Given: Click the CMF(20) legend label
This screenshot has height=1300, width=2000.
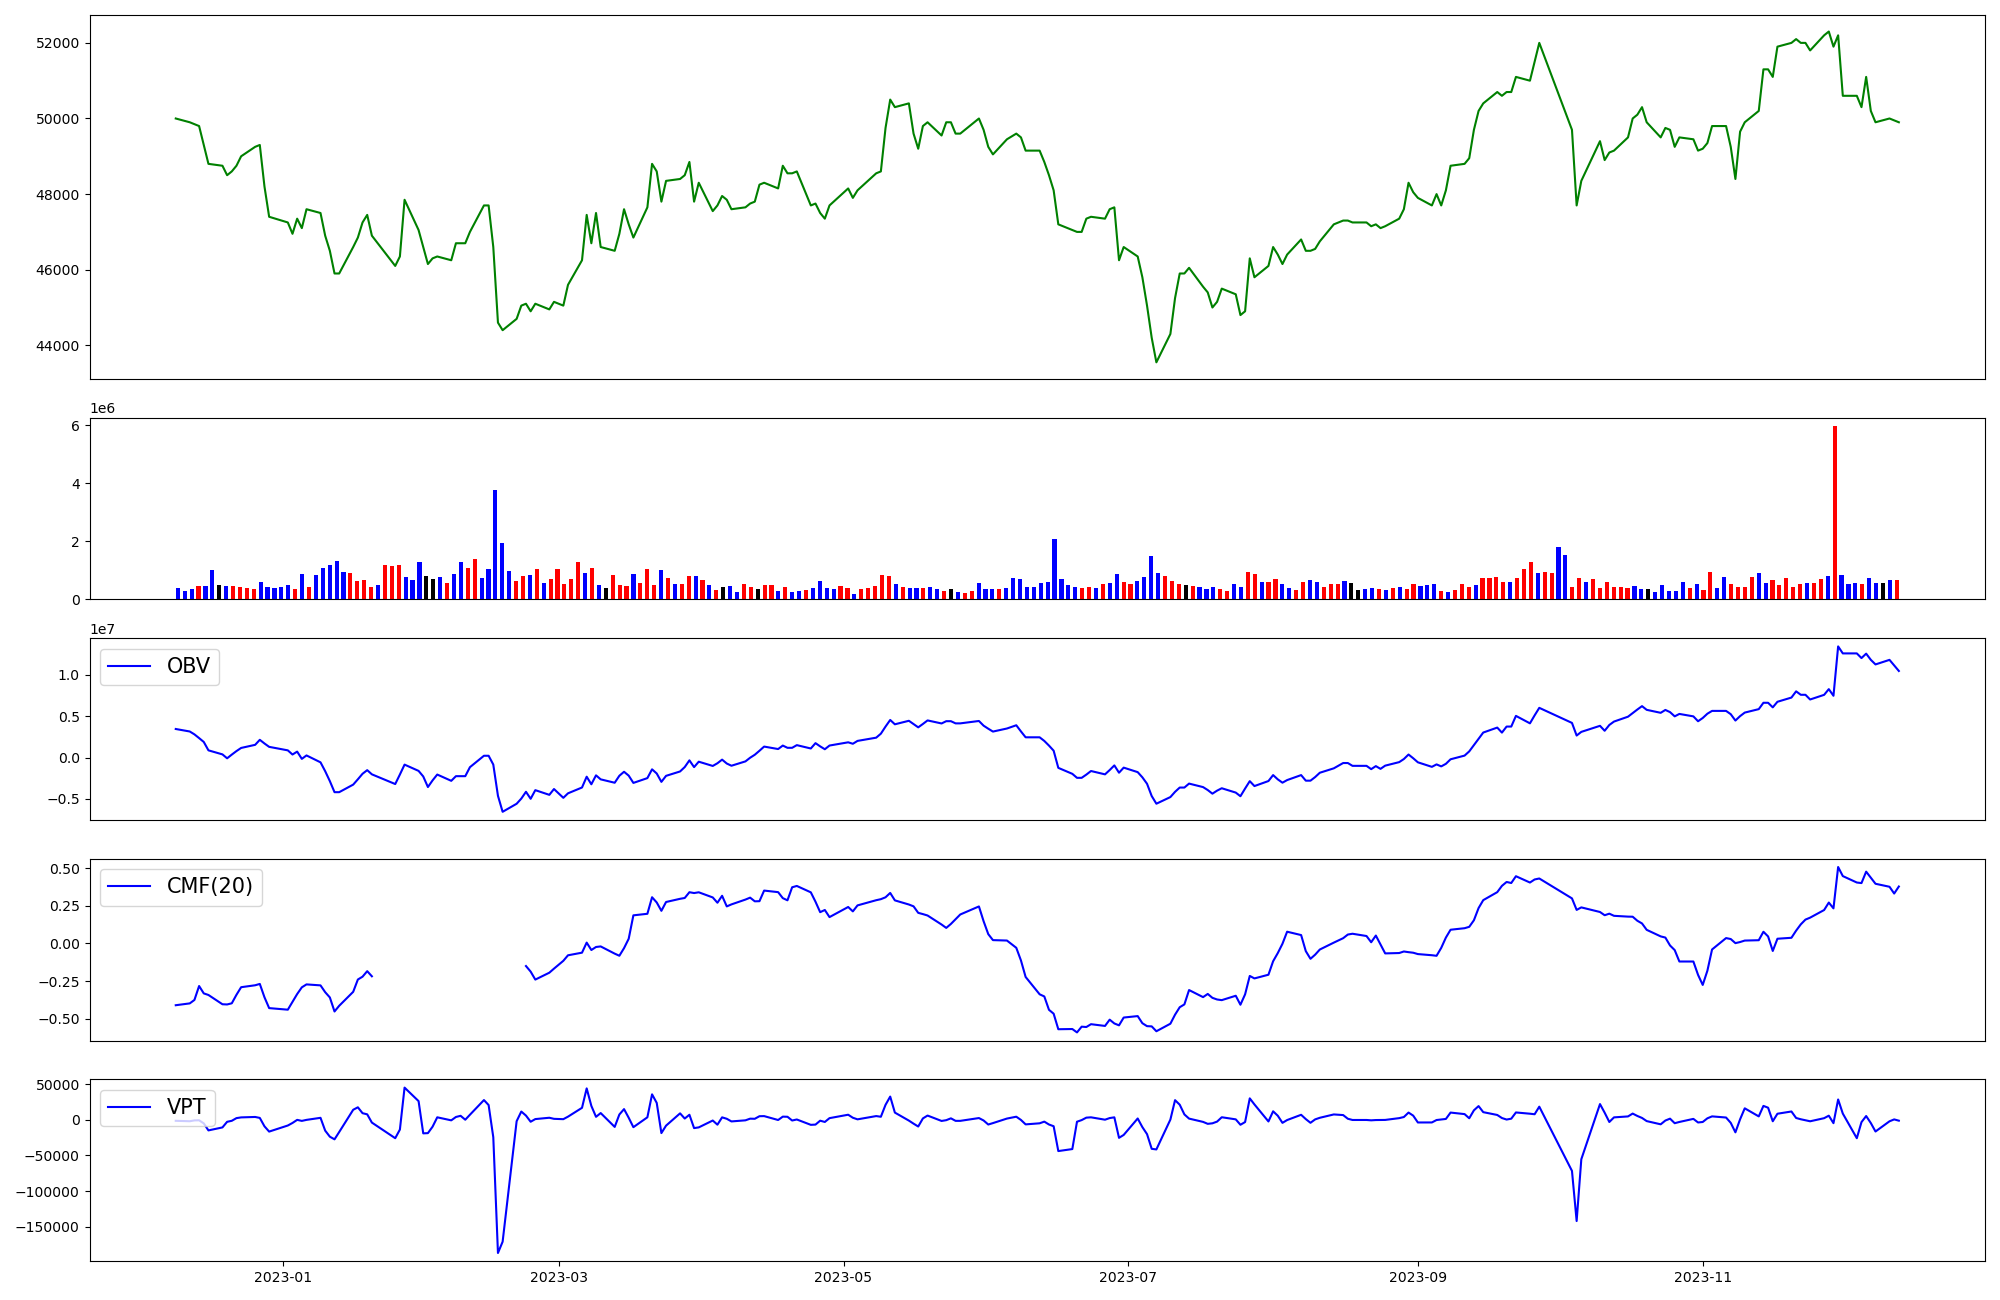Looking at the screenshot, I should coord(209,886).
